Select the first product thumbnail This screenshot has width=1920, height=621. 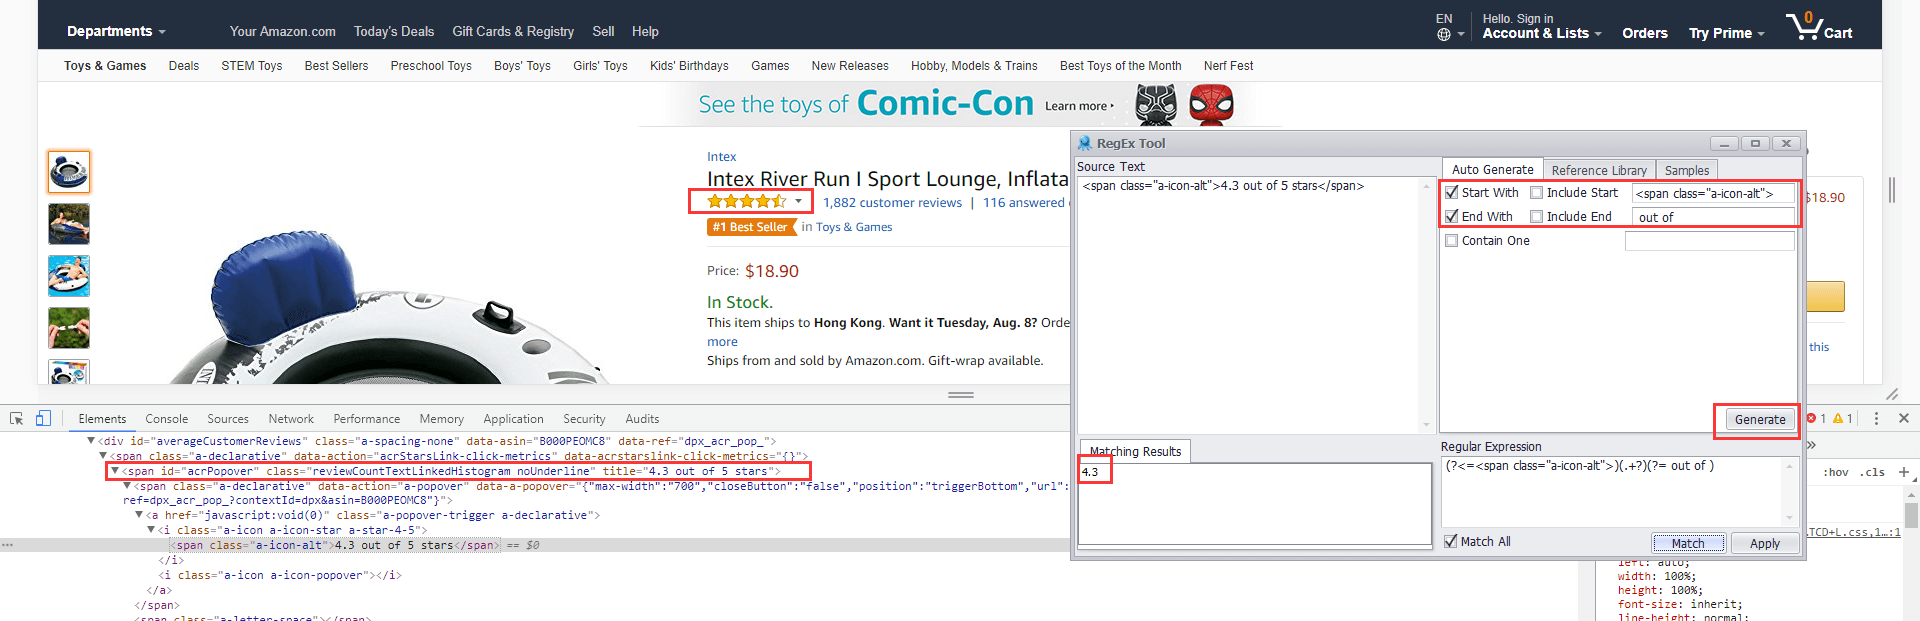pos(69,172)
